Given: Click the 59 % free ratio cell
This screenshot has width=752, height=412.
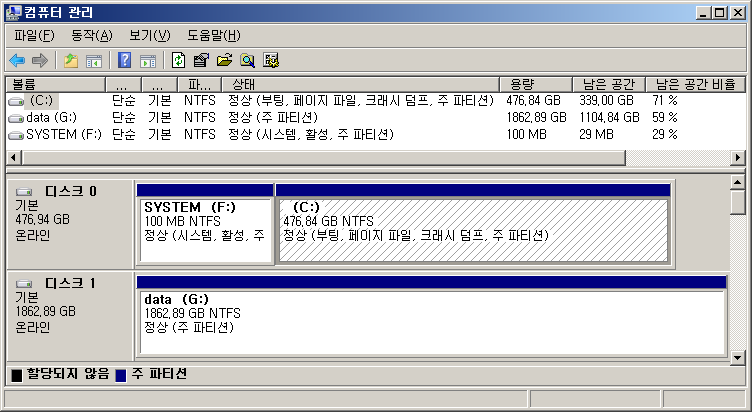Looking at the screenshot, I should point(665,118).
